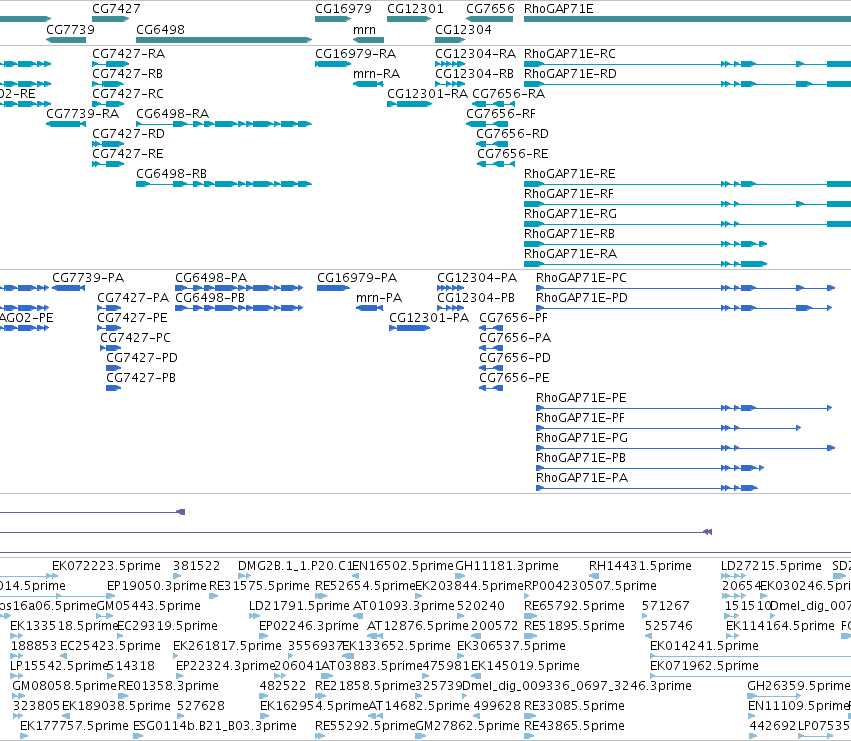This screenshot has height=741, width=851.
Task: Select EST ESG0114b.B21_B03.3prime
Action: [215, 726]
